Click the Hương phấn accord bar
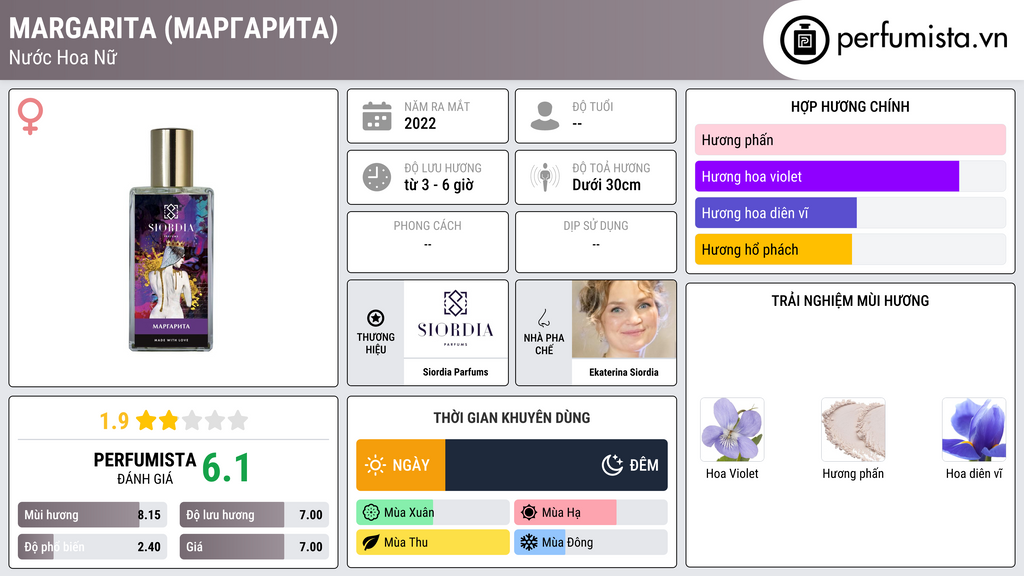The width and height of the screenshot is (1024, 576). click(x=850, y=140)
